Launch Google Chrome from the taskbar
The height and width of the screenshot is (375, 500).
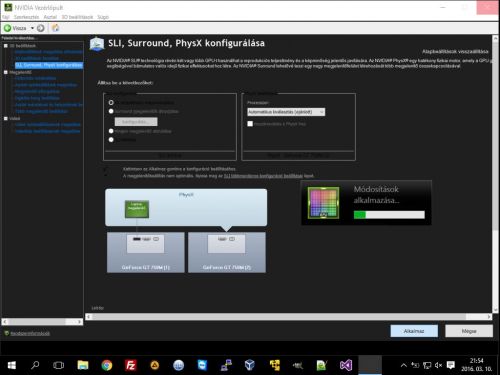click(107, 365)
